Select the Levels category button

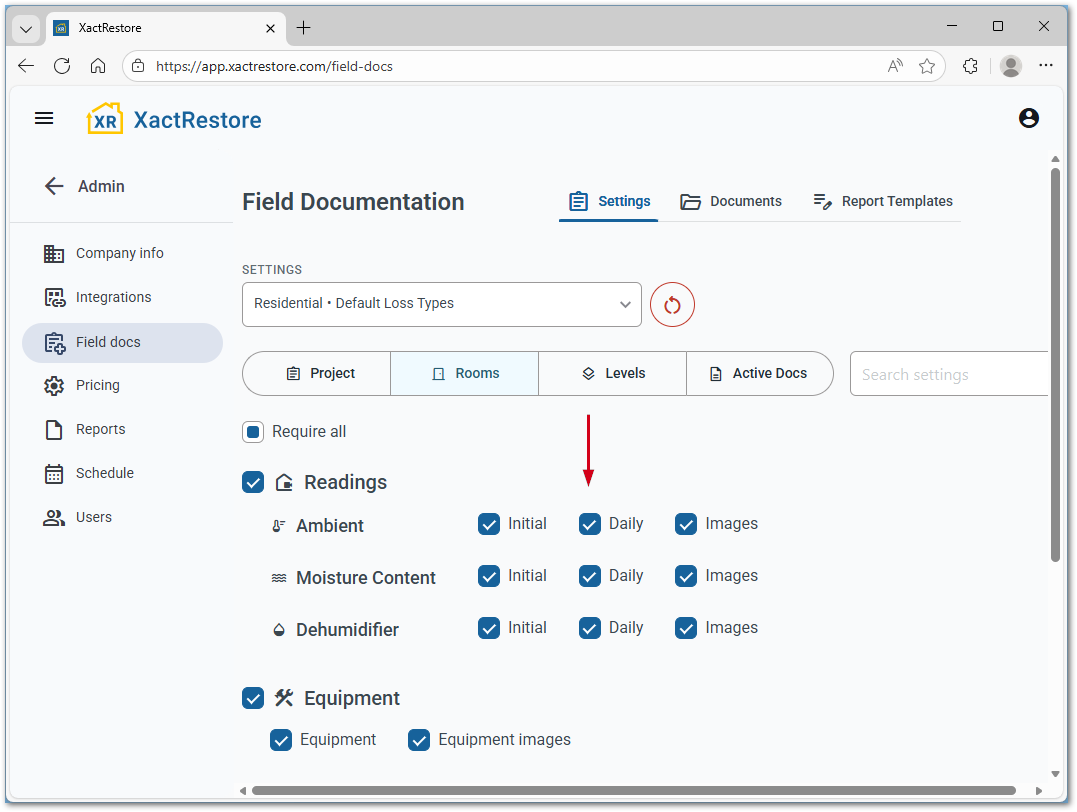612,373
